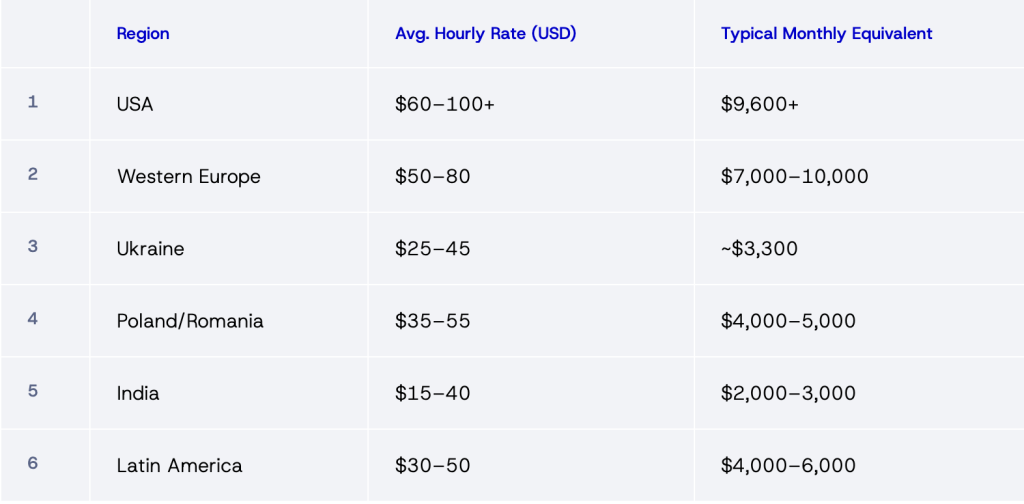Screen dimensions: 1024x504
Task: Select the Ukraine region cell
Action: pyautogui.click(x=151, y=249)
